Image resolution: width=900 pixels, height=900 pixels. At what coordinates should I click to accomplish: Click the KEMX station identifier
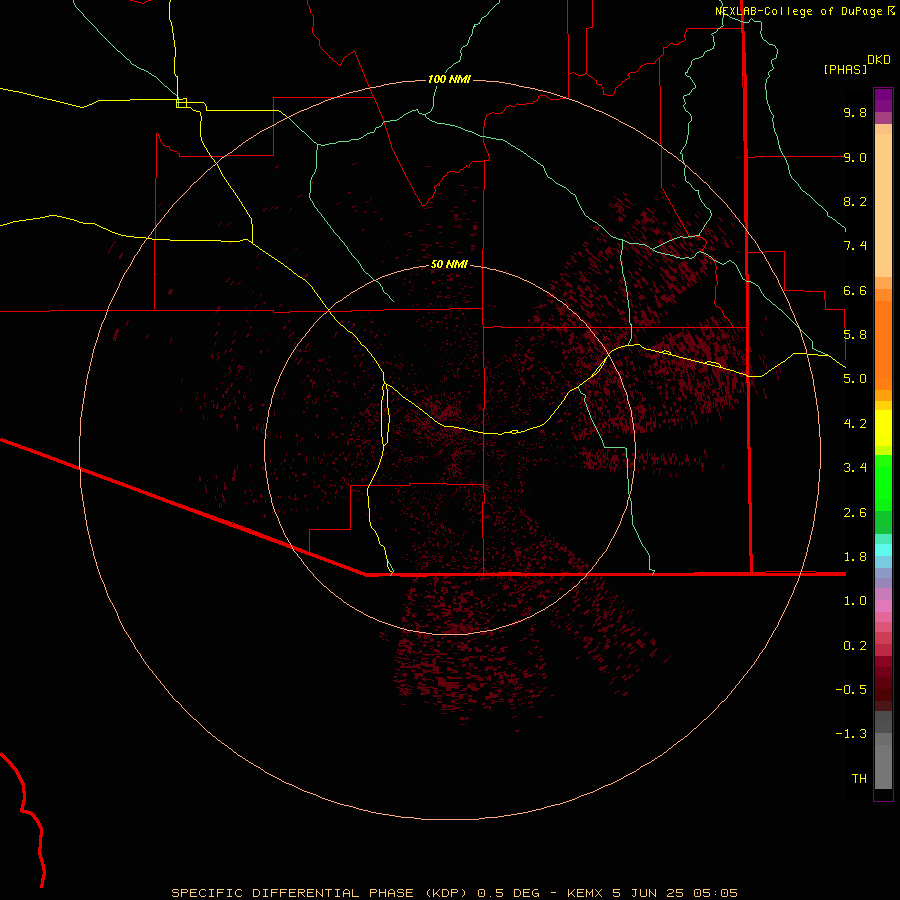[585, 893]
